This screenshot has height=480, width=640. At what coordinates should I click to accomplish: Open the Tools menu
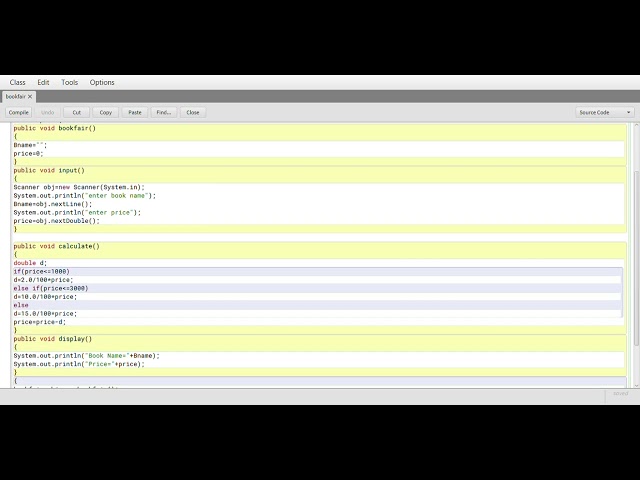(x=69, y=82)
